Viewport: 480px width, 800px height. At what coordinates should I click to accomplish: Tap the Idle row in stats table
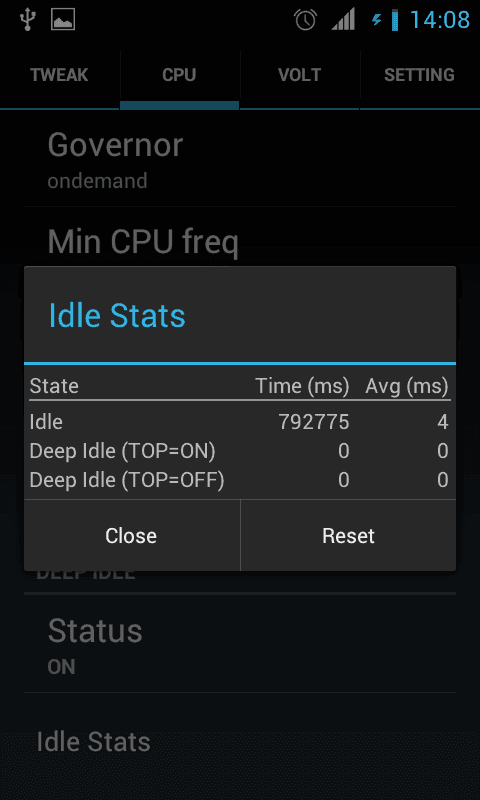point(239,422)
